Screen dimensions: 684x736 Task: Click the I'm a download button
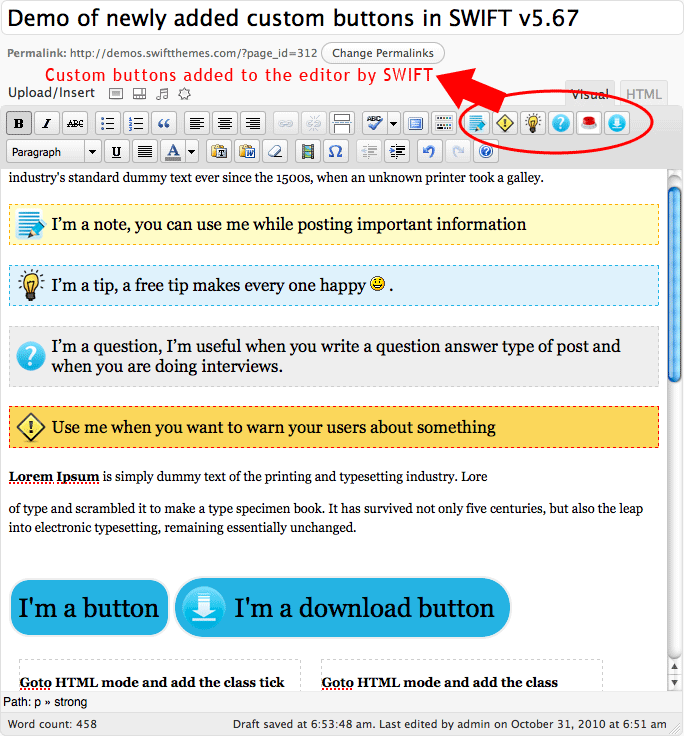pyautogui.click(x=343, y=608)
